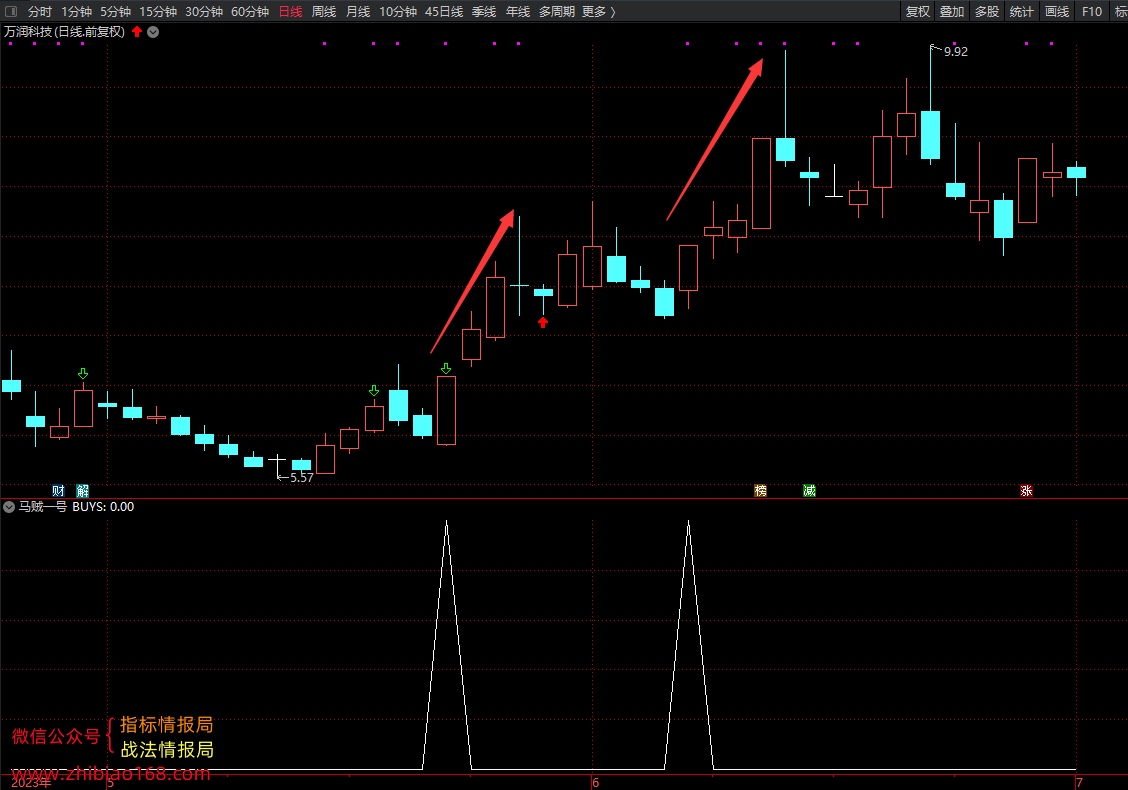1128x790 pixels.
Task: Click the BUYS: 0.00 indicator value
Action: (x=103, y=507)
